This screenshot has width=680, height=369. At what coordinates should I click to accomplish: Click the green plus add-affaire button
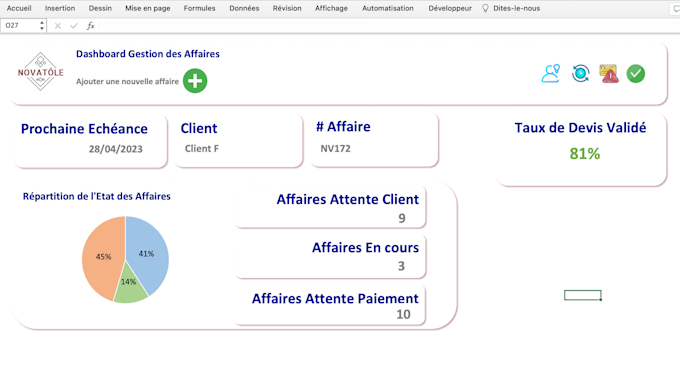(195, 81)
